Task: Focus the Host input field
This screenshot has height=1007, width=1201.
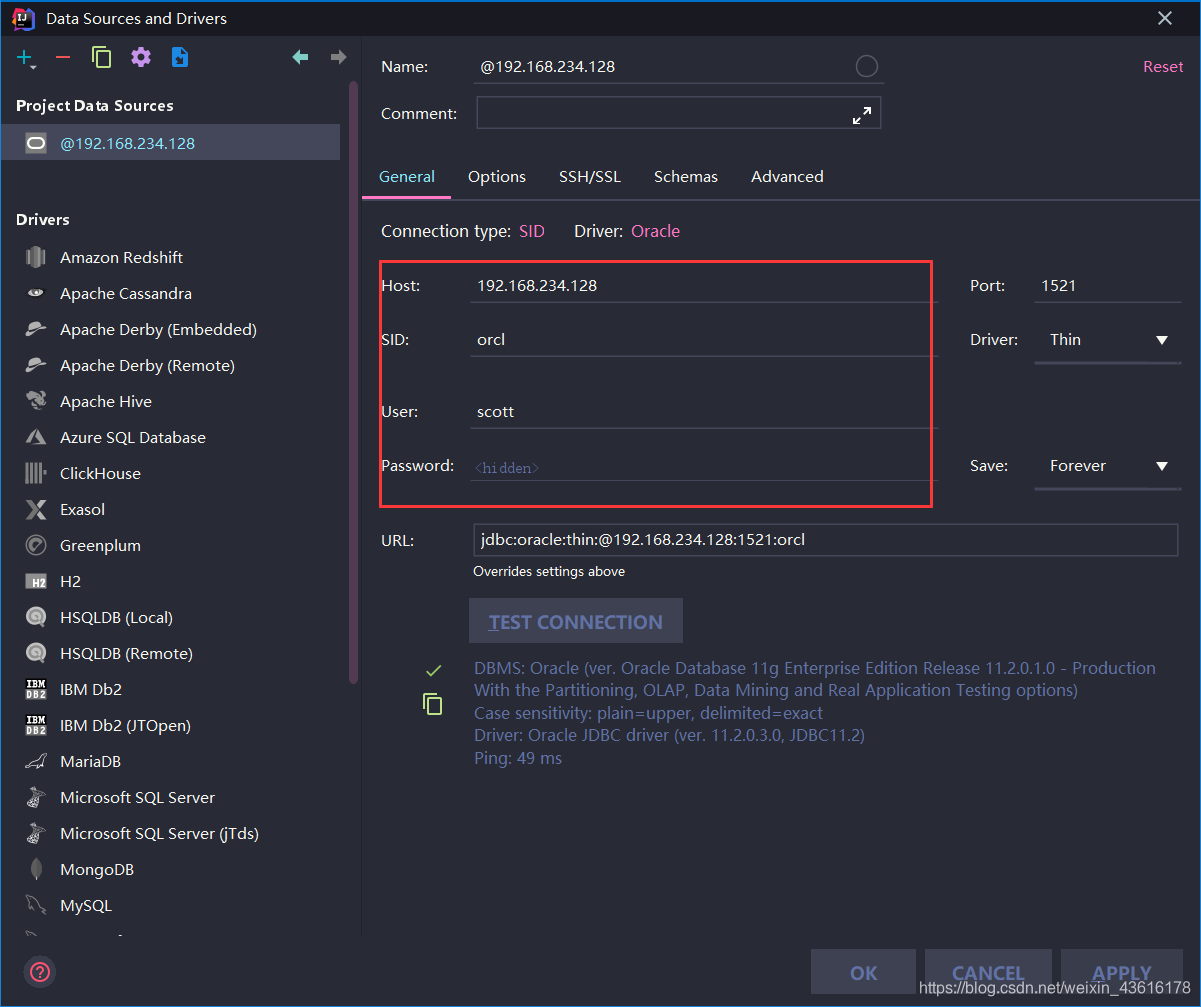Action: click(x=704, y=286)
